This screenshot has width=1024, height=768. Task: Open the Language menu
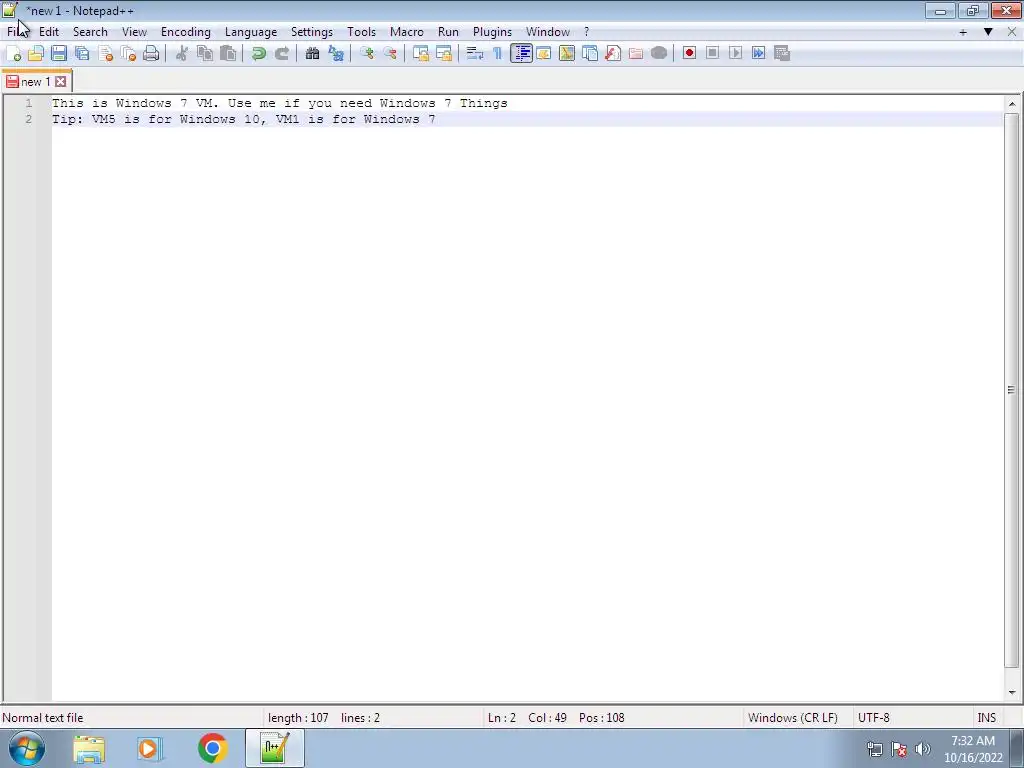[251, 32]
